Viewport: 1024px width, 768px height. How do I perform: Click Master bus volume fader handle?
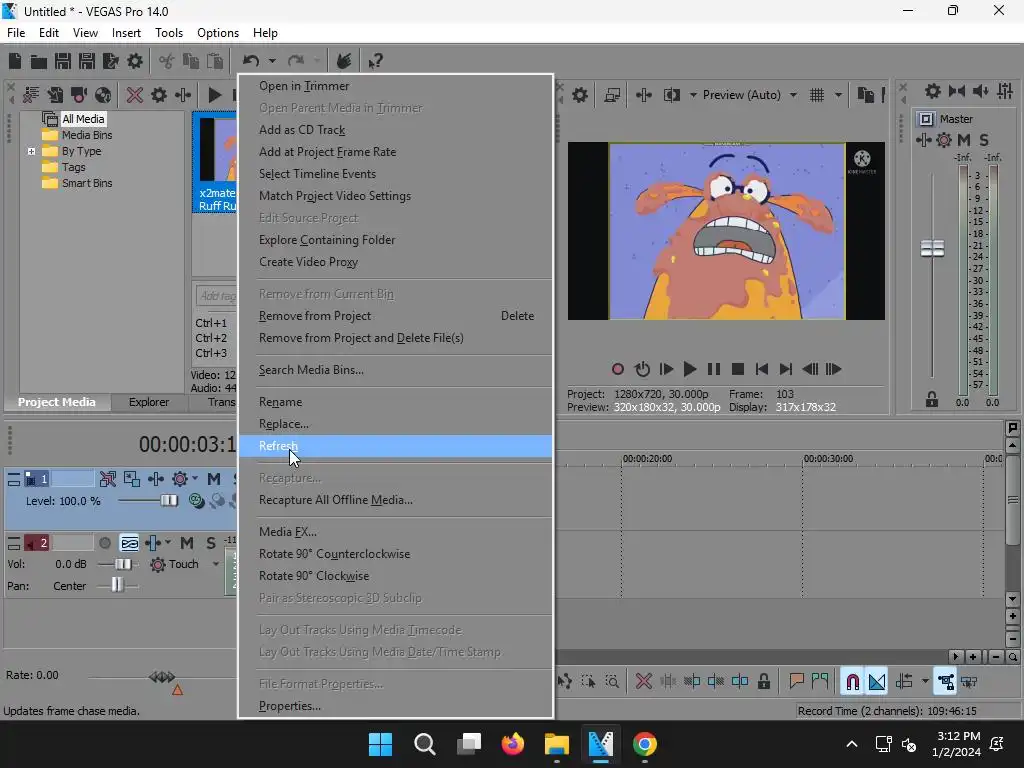point(933,248)
